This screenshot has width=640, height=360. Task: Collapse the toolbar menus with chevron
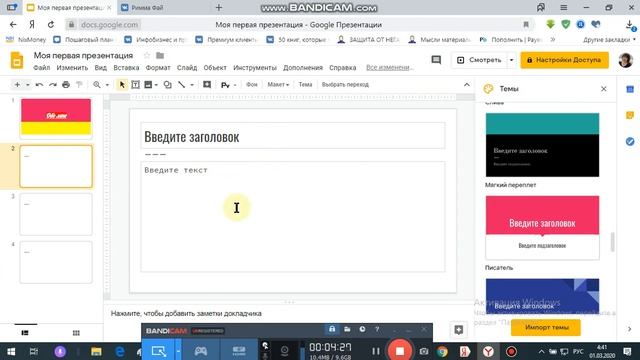pos(467,84)
